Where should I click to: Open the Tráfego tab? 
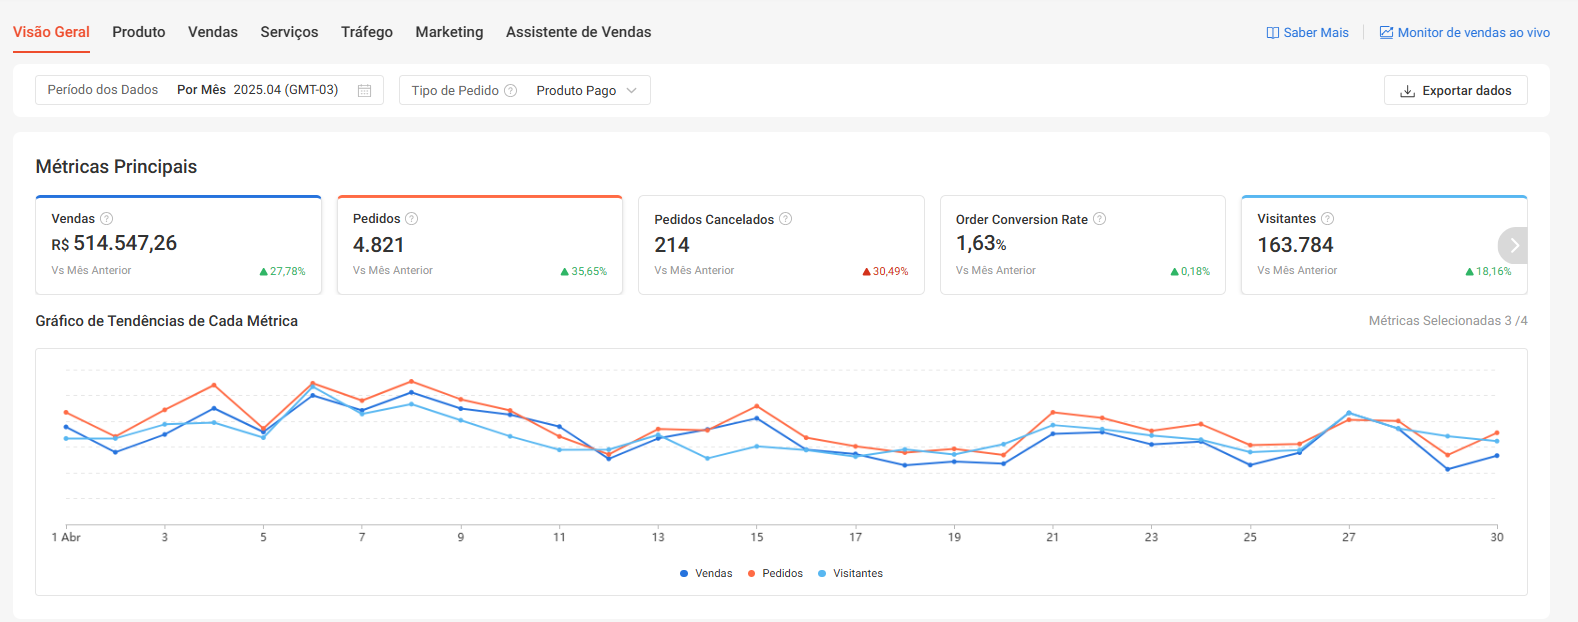coord(367,32)
